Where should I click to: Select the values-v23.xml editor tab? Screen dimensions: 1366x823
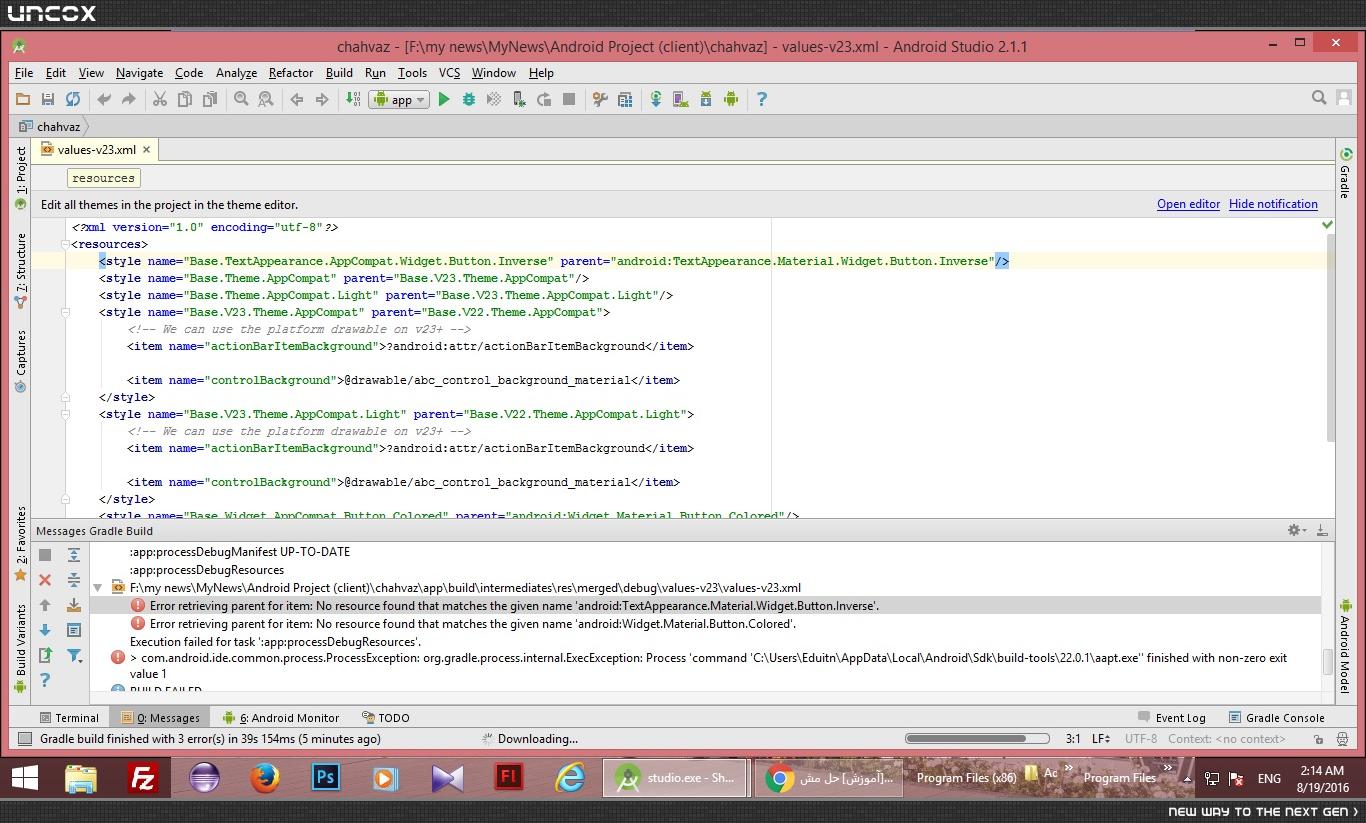point(96,150)
